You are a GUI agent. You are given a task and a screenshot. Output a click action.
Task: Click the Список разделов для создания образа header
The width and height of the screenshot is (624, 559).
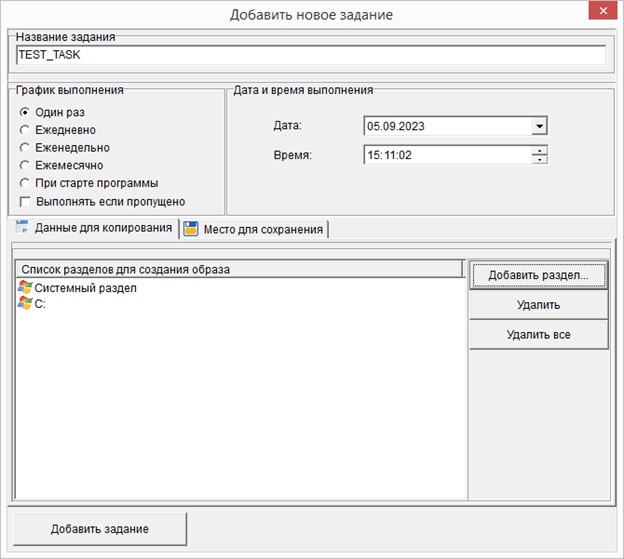pyautogui.click(x=240, y=269)
